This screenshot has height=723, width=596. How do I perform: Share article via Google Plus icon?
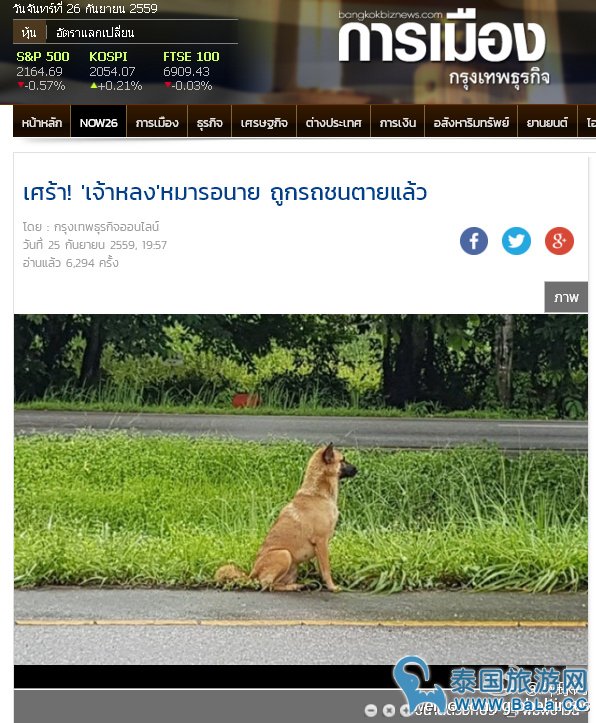click(x=559, y=241)
